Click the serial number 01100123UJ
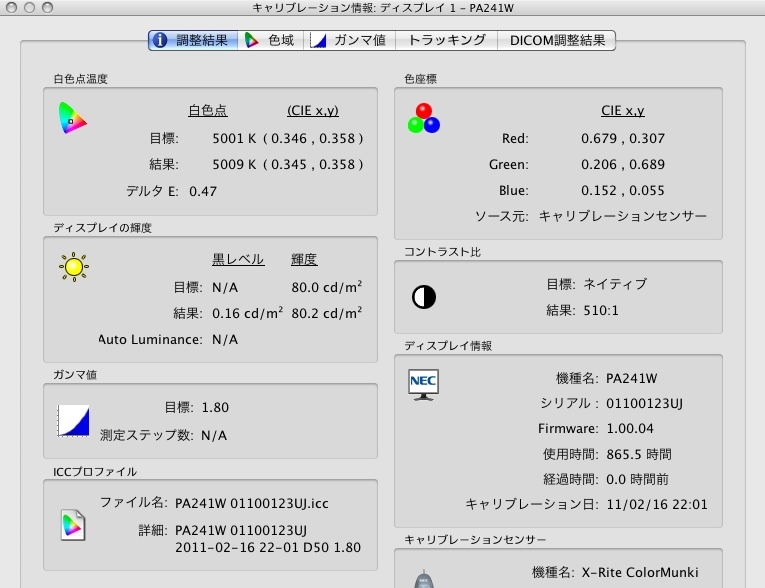Screen dimensions: 765x588 643,403
